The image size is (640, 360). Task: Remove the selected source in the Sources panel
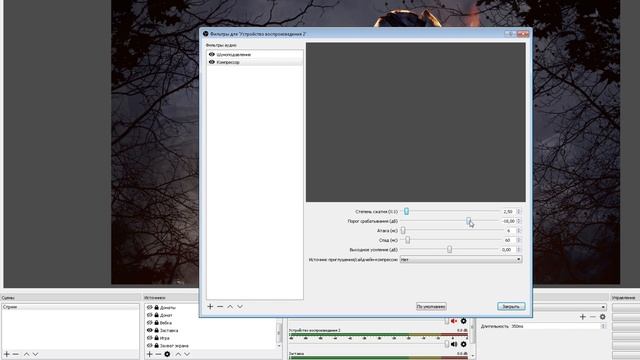(158, 354)
